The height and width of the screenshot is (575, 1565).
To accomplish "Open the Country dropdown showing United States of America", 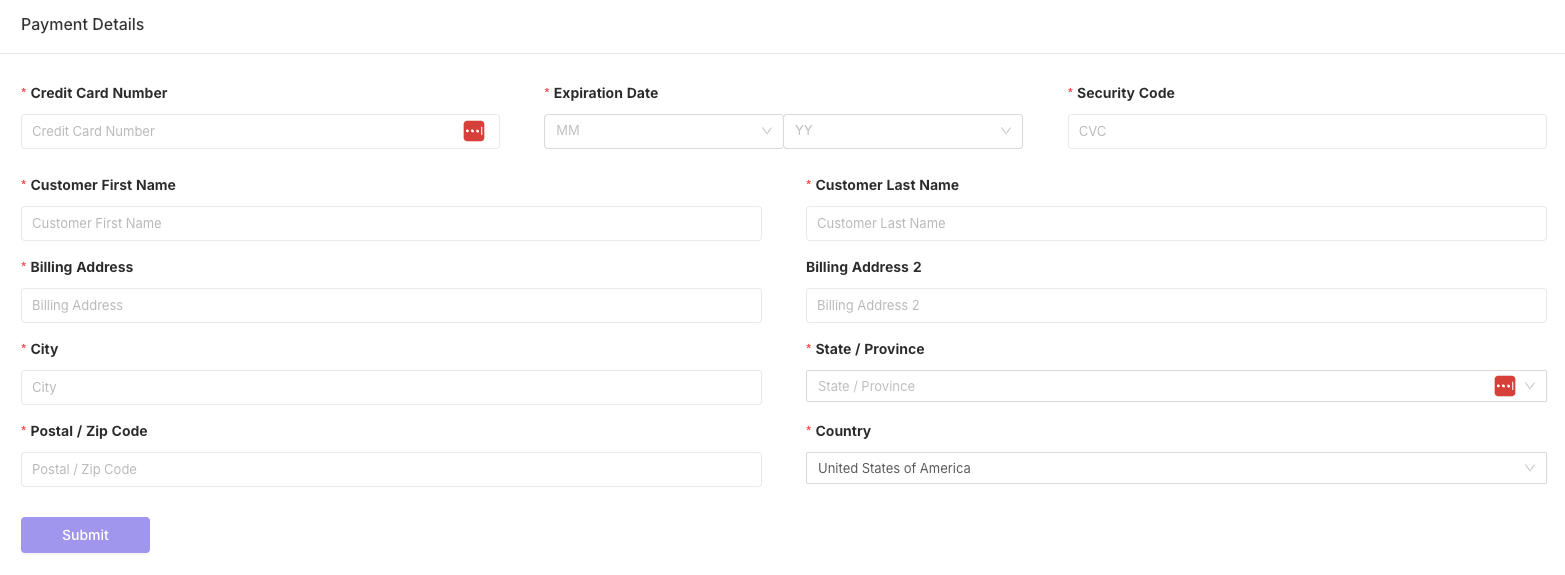I will [x=1176, y=468].
